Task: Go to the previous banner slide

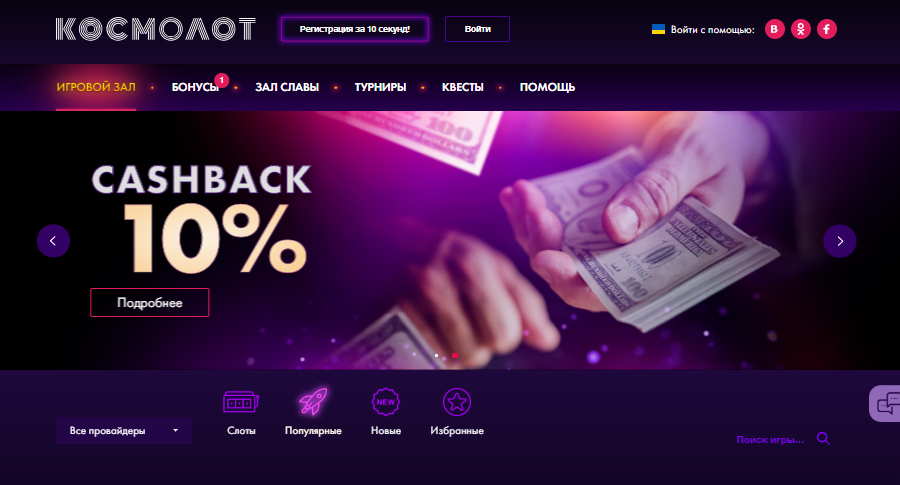Action: pyautogui.click(x=53, y=241)
